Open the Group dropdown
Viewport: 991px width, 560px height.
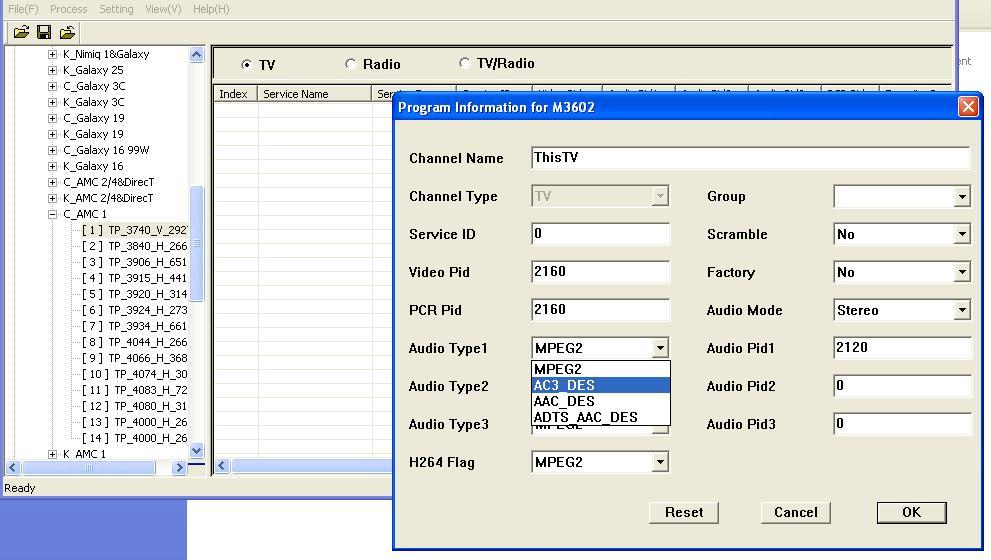961,197
